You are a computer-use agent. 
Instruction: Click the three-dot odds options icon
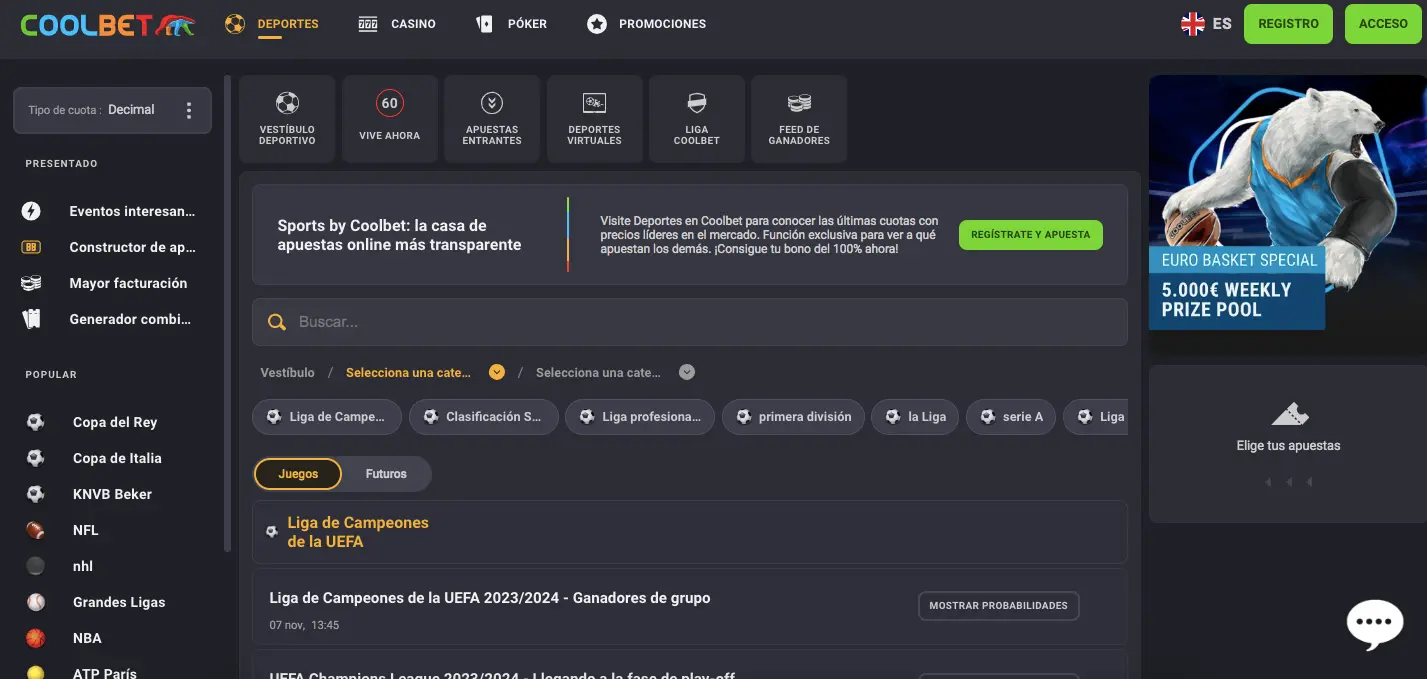189,110
